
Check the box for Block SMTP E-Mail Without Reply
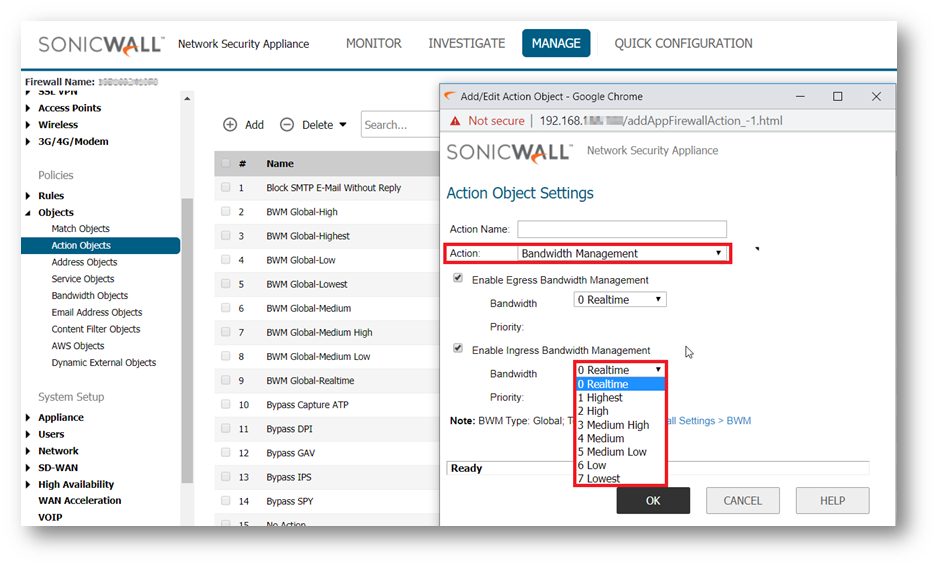[226, 187]
